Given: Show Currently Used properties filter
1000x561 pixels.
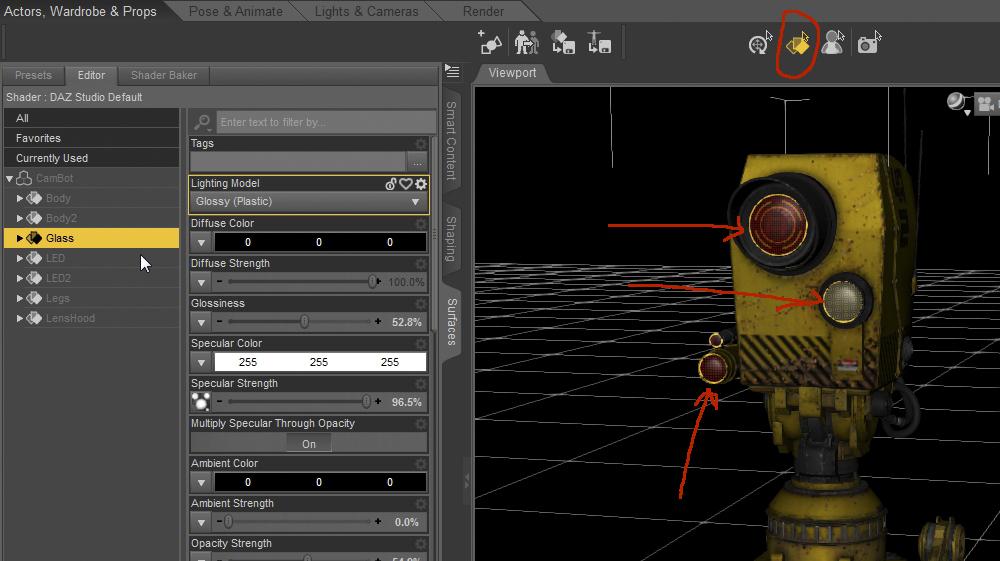Looking at the screenshot, I should click(92, 157).
